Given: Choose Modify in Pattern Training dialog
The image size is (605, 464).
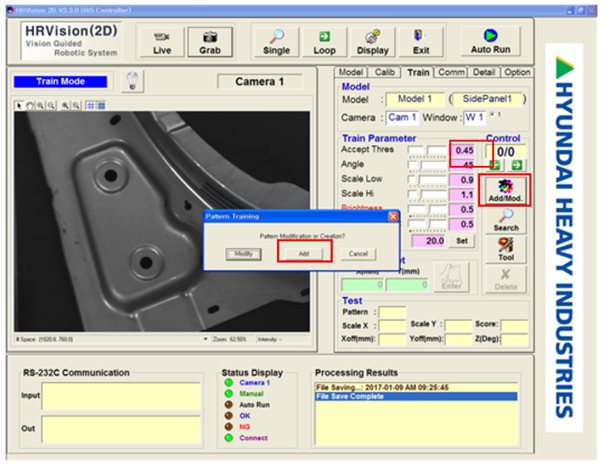Looking at the screenshot, I should pyautogui.click(x=243, y=254).
